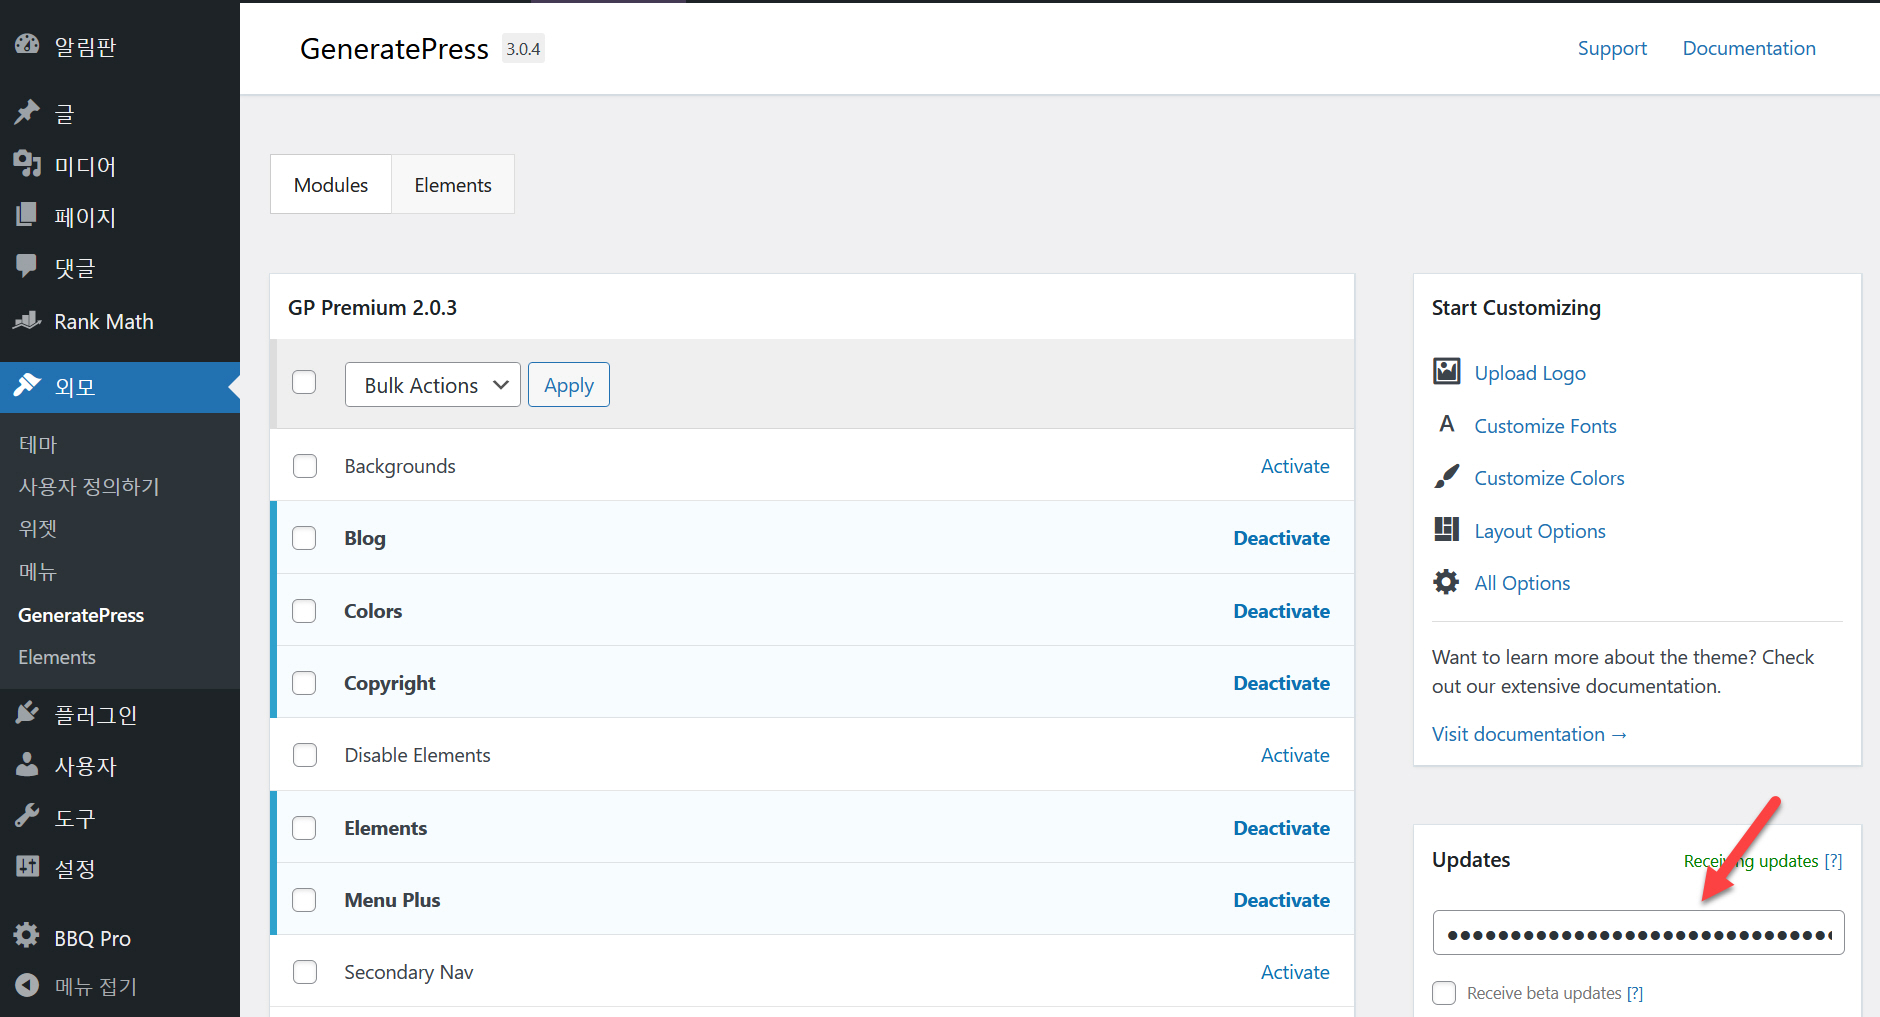This screenshot has height=1017, width=1880.
Task: Activate the Secondary Nav module
Action: [1295, 972]
